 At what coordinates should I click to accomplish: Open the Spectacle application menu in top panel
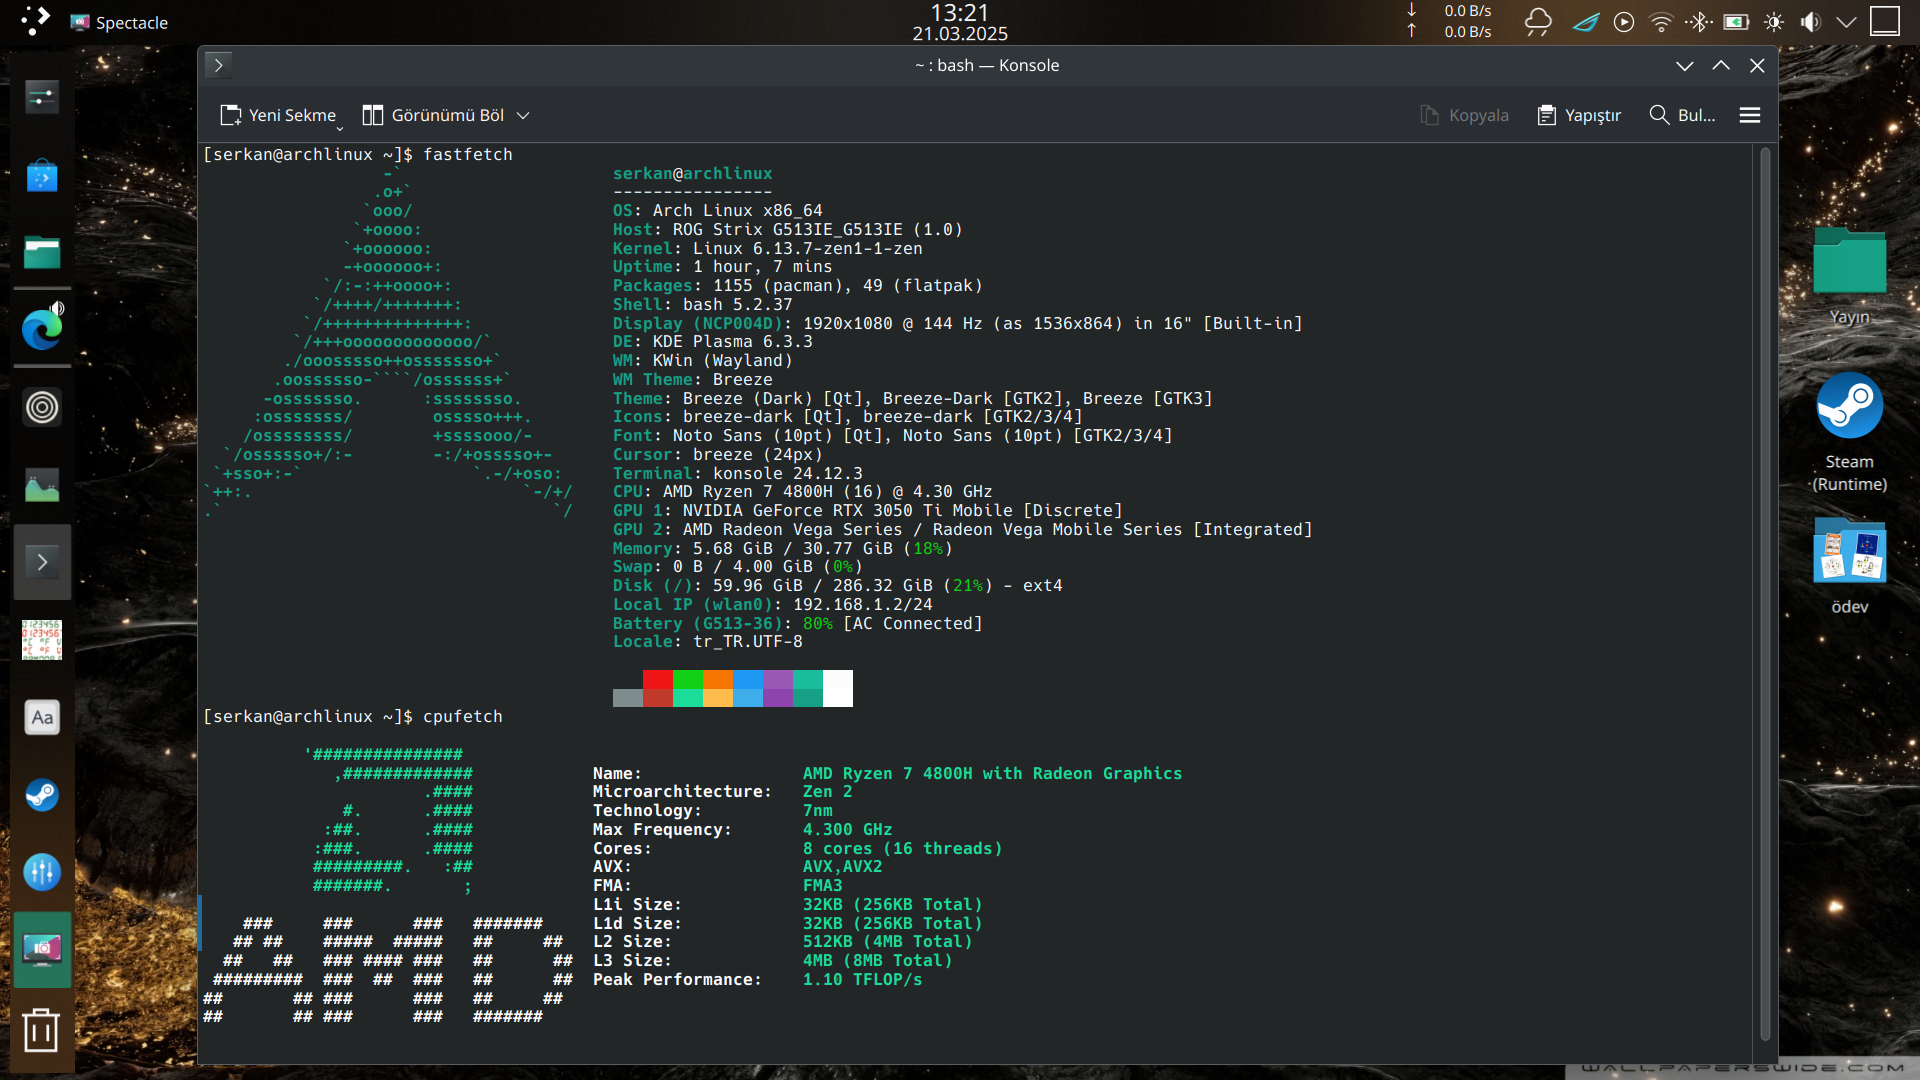119,22
